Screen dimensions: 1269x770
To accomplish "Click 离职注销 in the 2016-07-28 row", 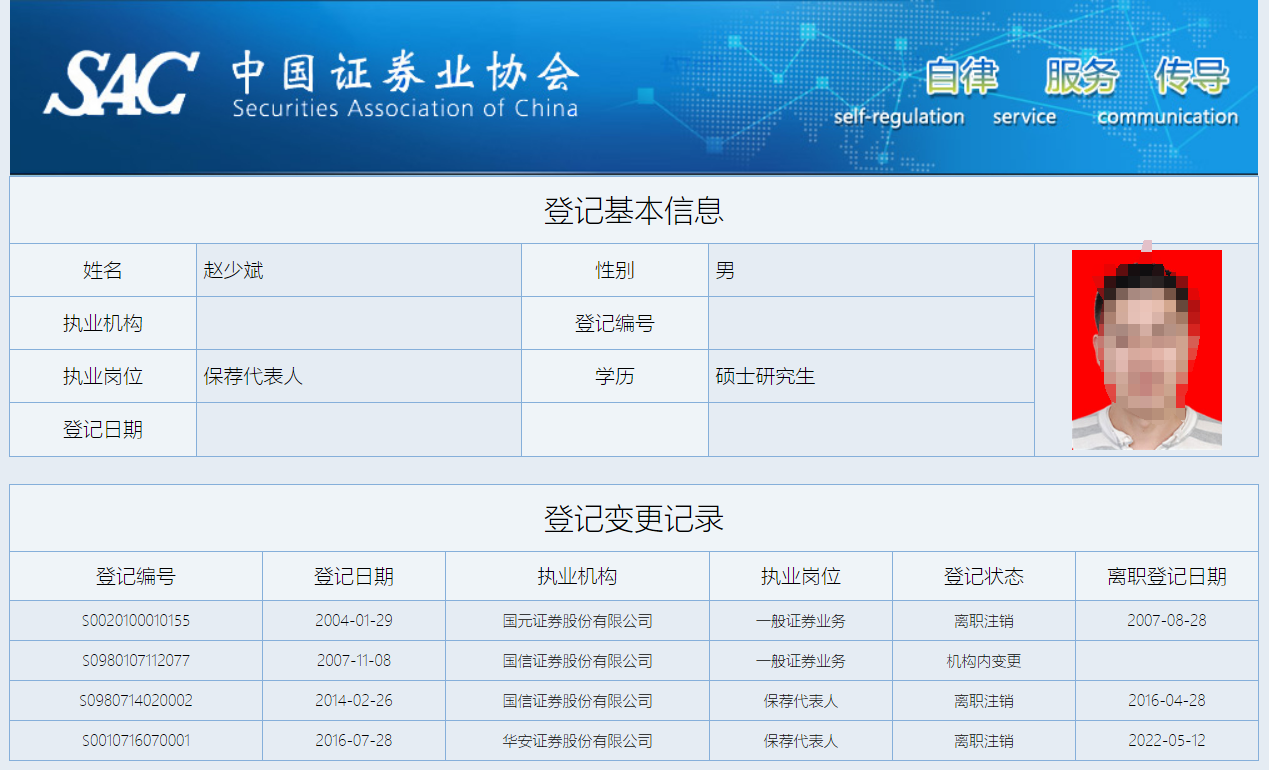I will click(984, 740).
